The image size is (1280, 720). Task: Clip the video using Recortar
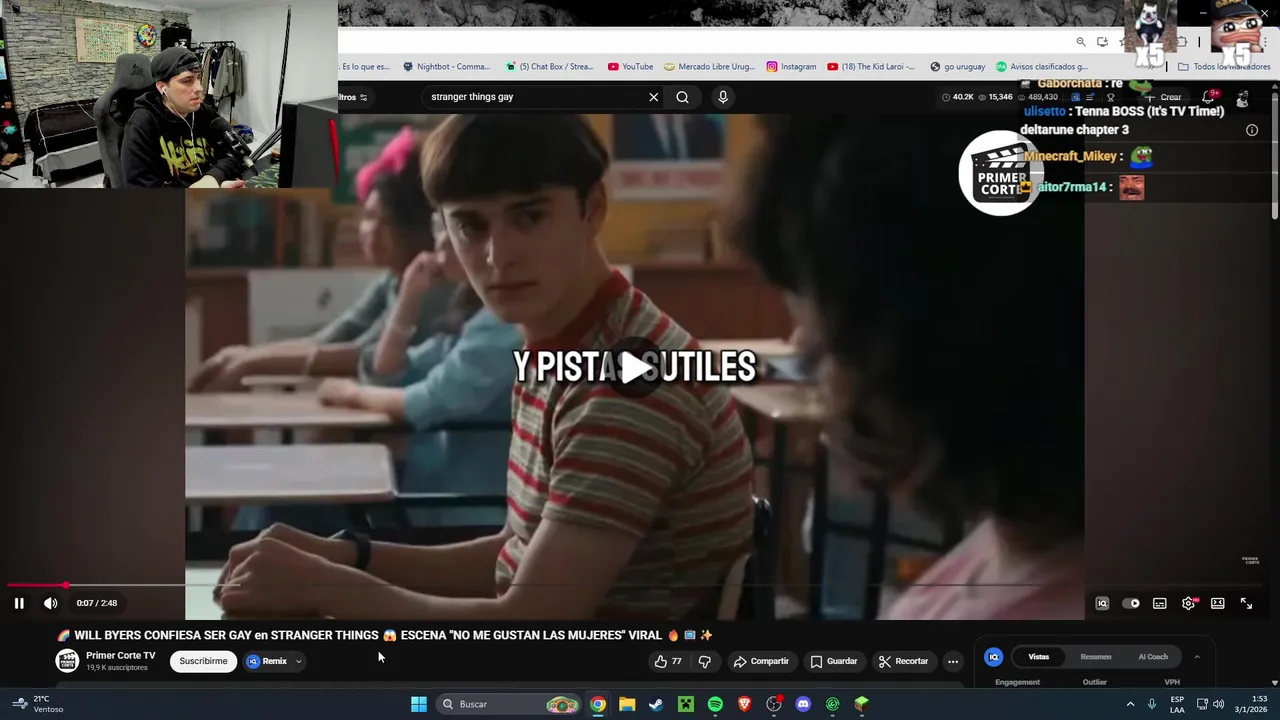(903, 661)
